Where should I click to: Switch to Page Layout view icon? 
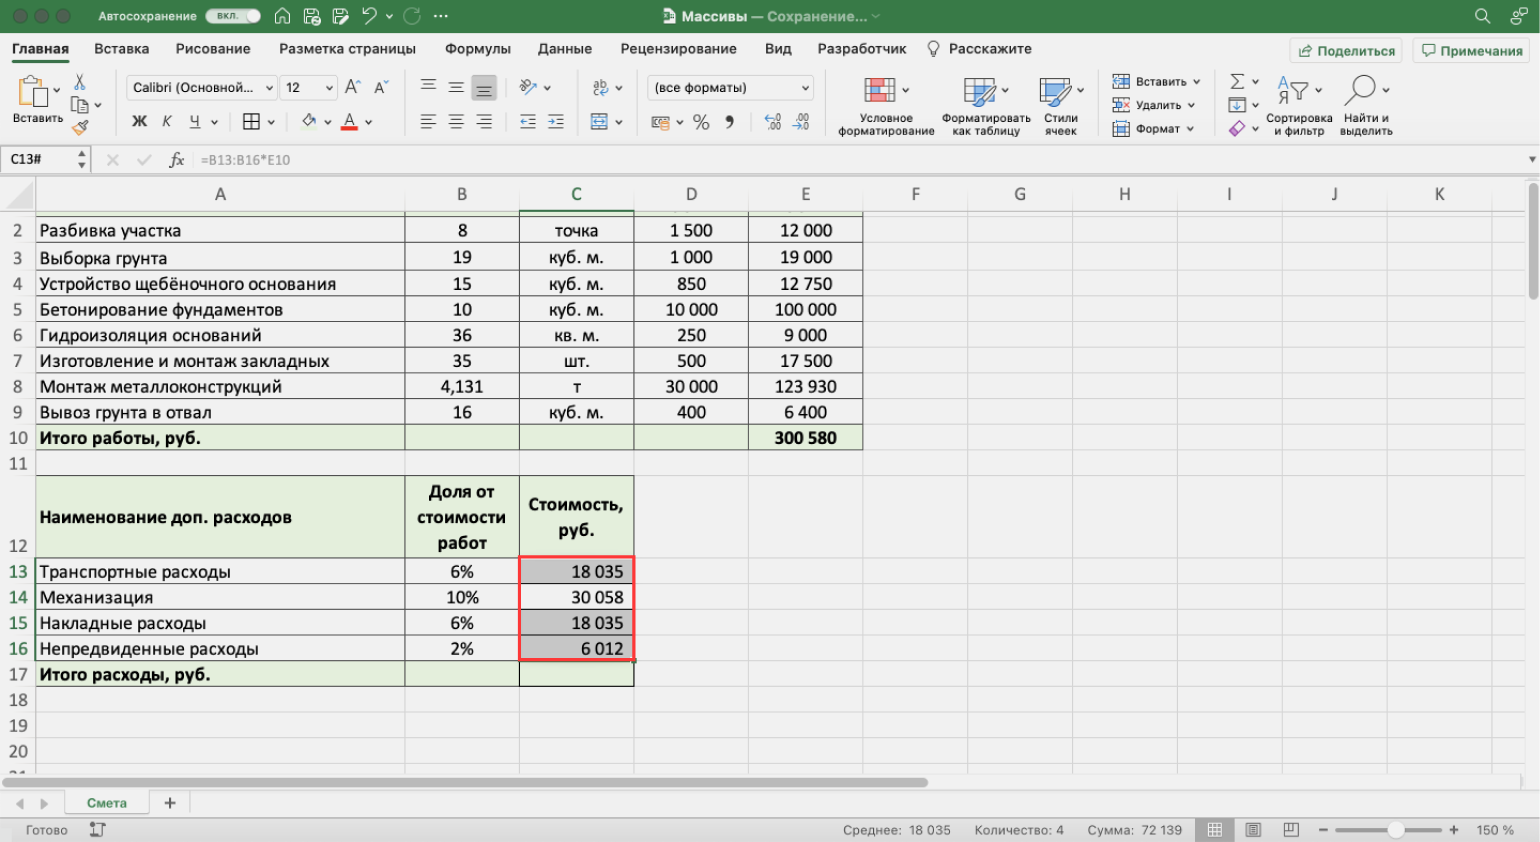(1253, 830)
